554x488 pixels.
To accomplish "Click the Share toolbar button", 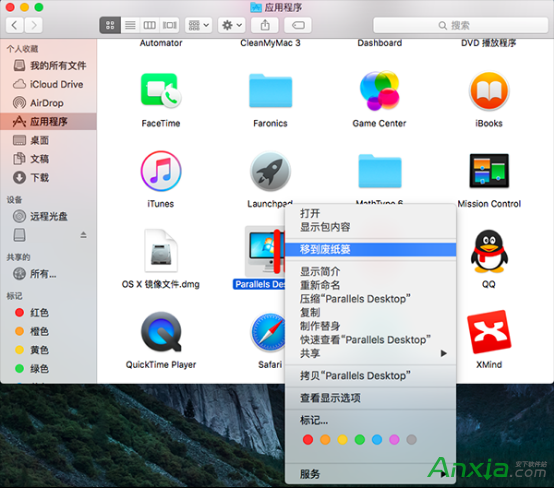I will point(265,25).
